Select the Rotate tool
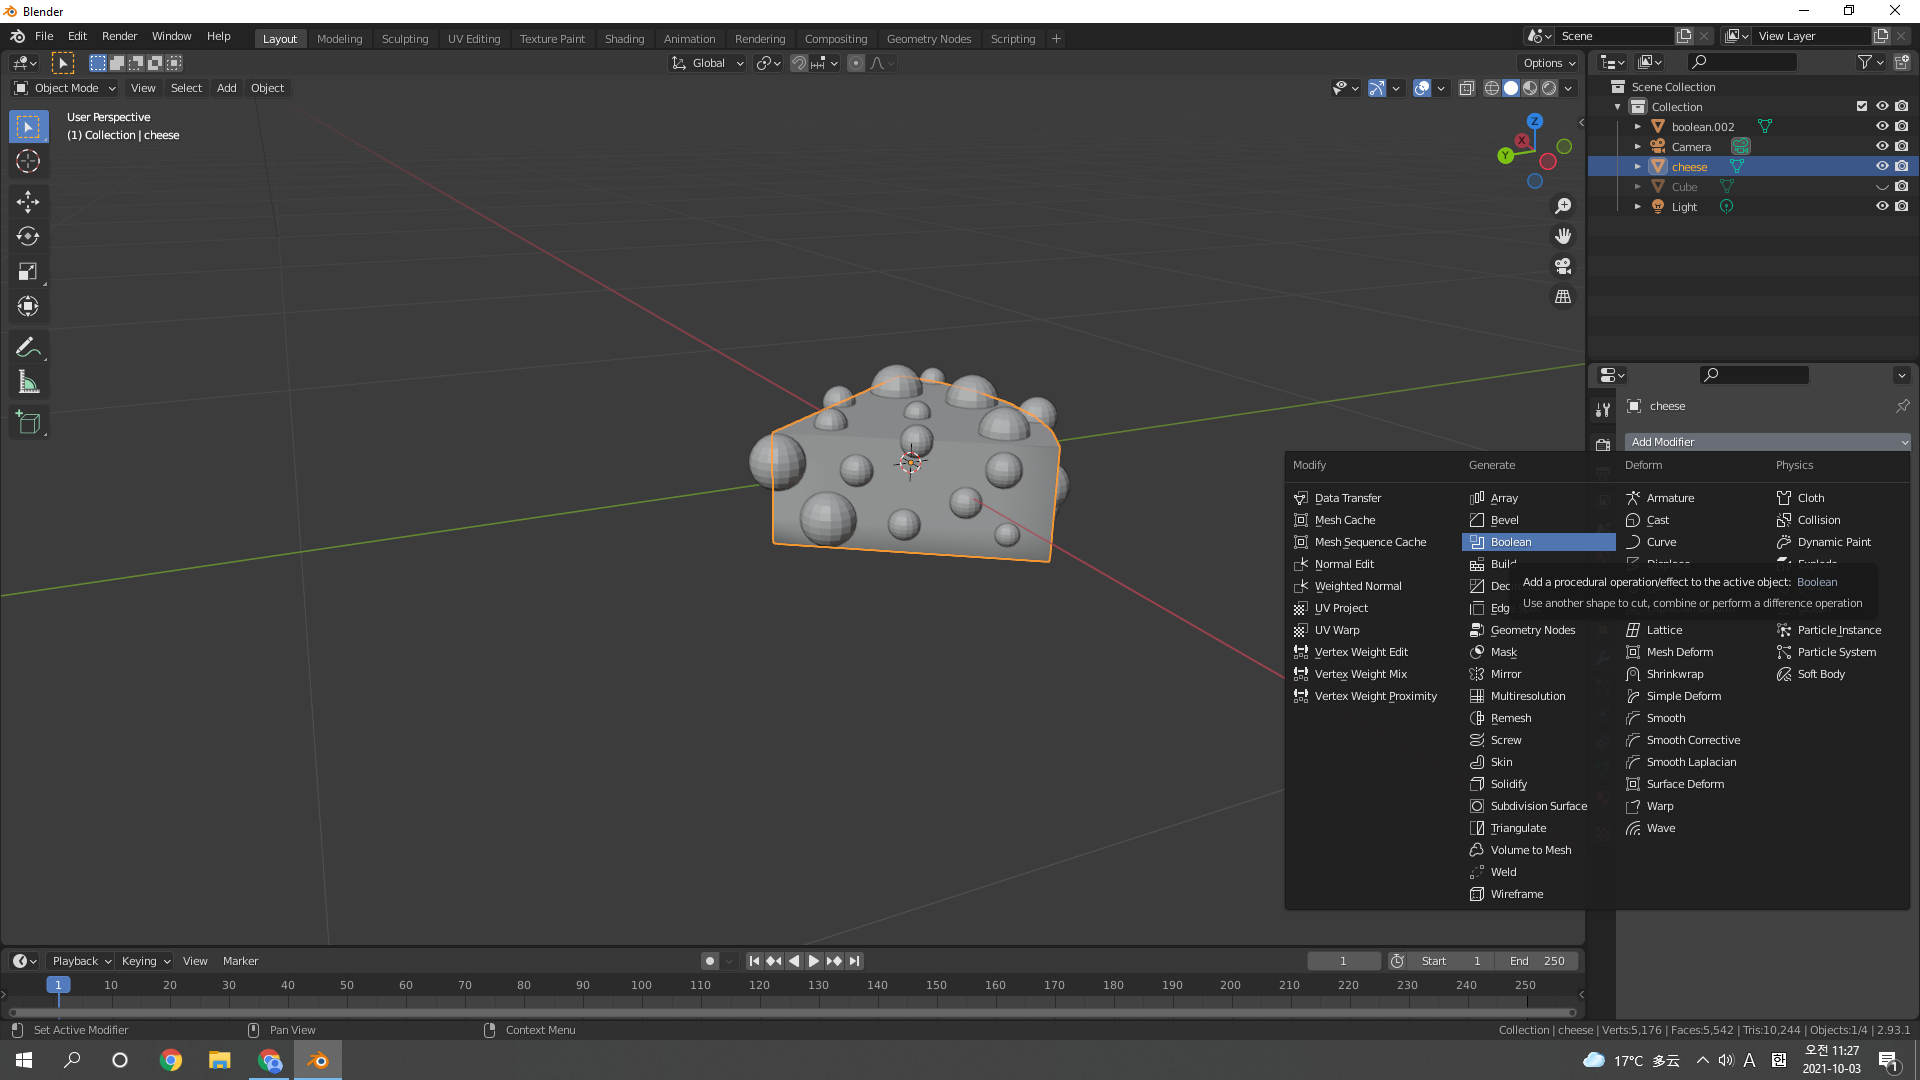The height and width of the screenshot is (1080, 1920). pos(28,237)
